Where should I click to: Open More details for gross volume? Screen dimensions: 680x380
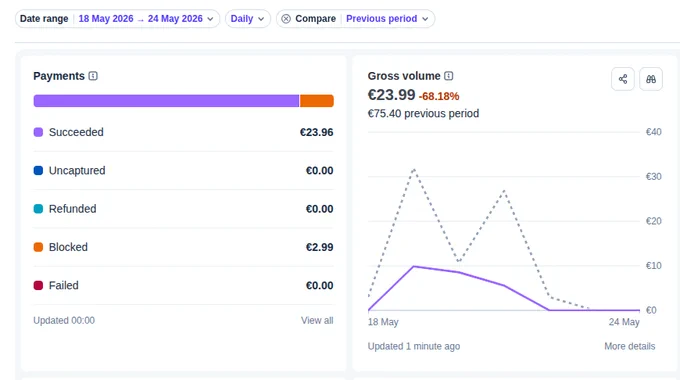point(630,346)
